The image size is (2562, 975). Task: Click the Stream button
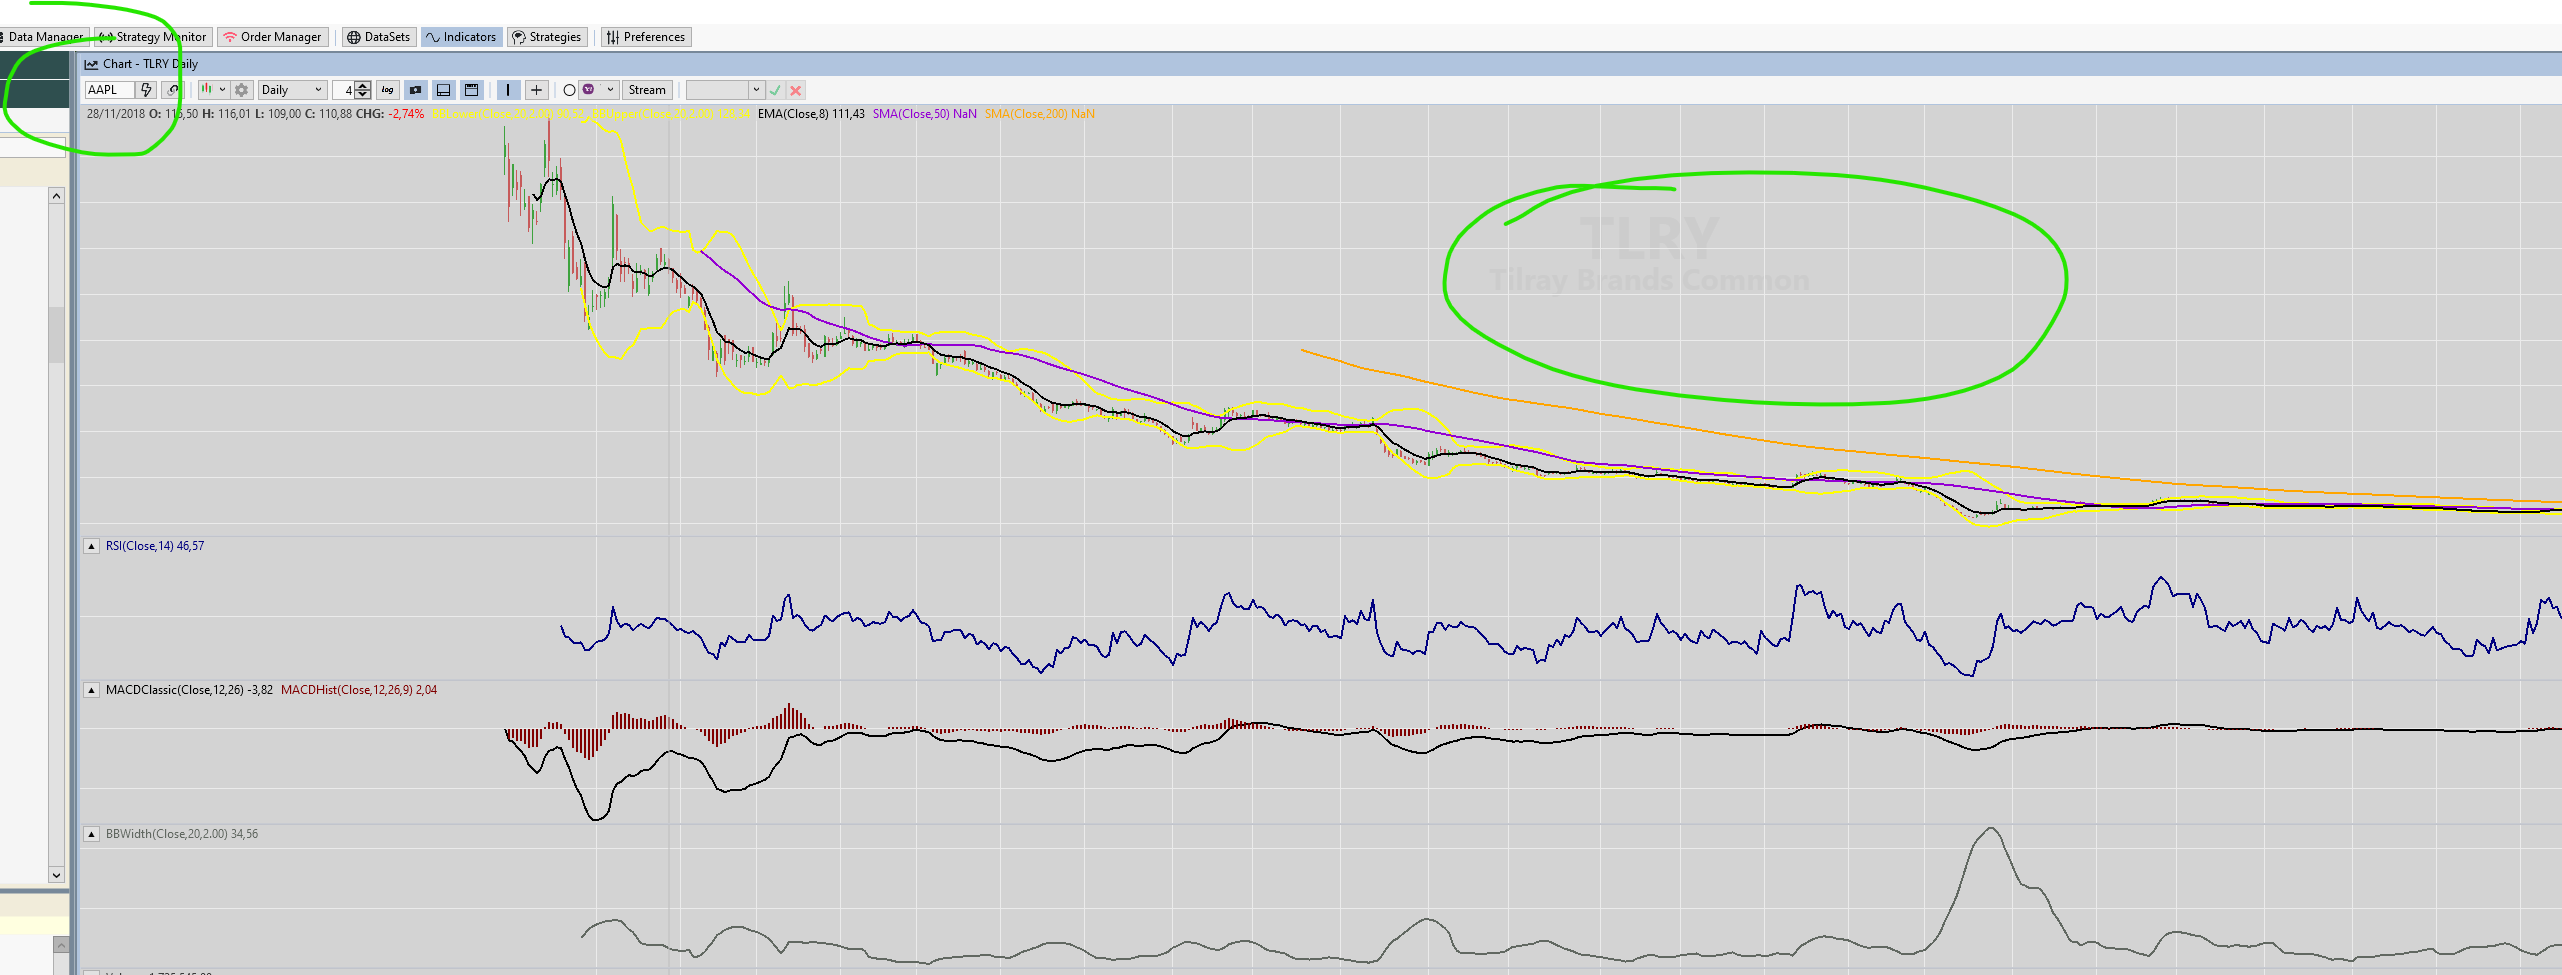click(647, 90)
